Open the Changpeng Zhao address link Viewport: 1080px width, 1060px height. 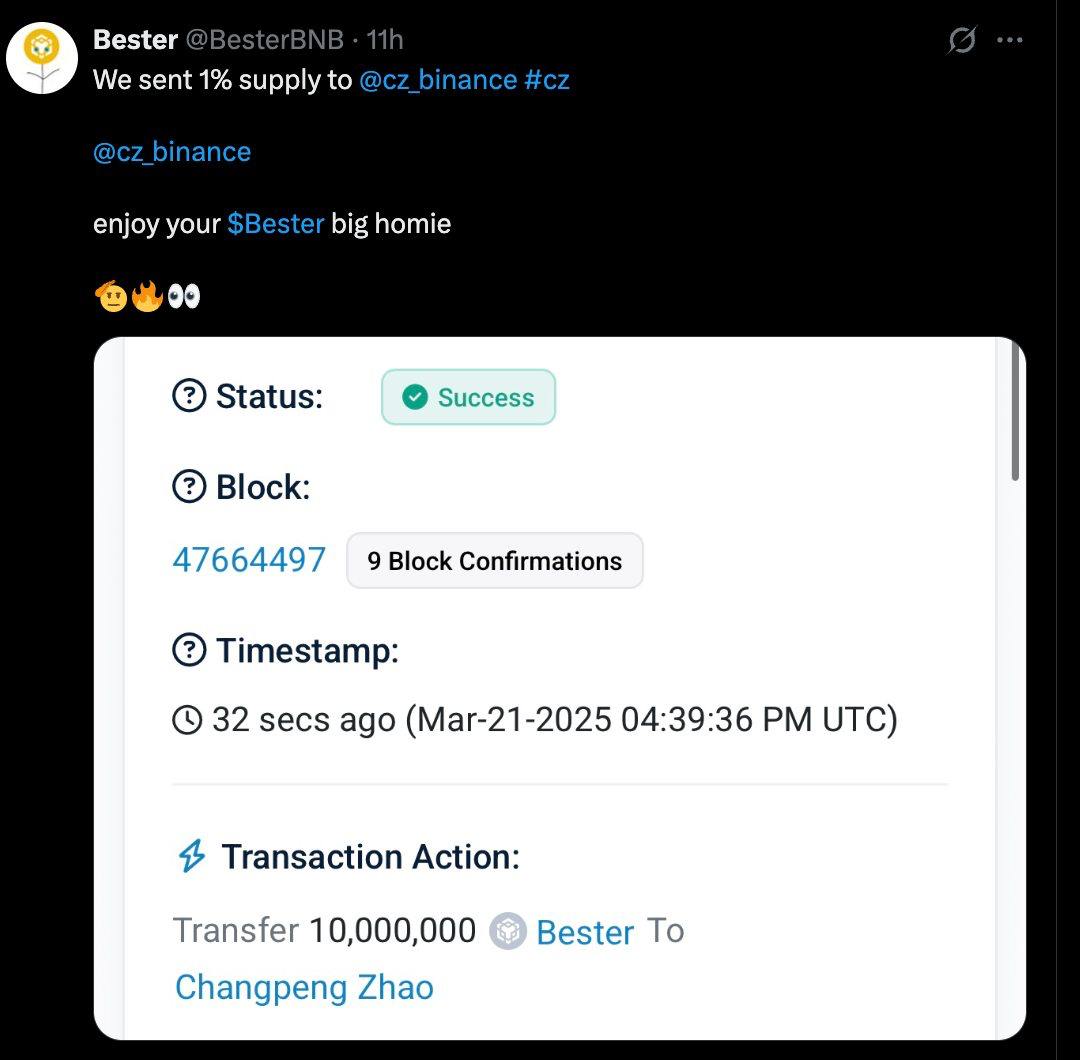pyautogui.click(x=304, y=988)
